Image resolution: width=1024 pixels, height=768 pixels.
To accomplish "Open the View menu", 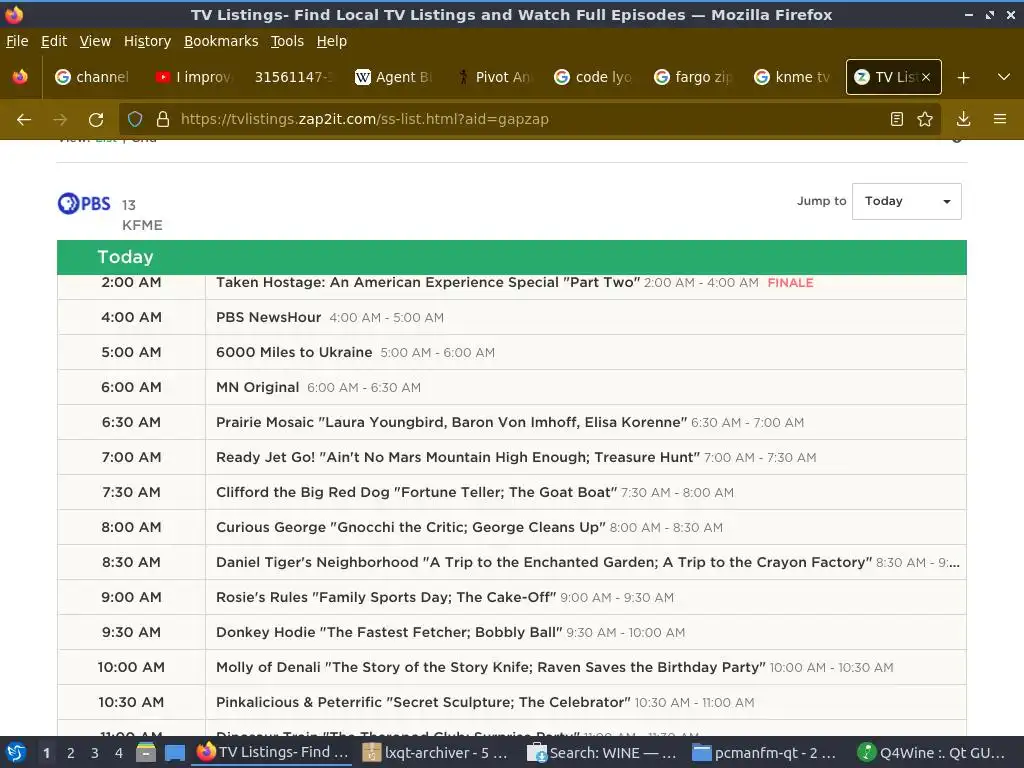I will [x=95, y=41].
